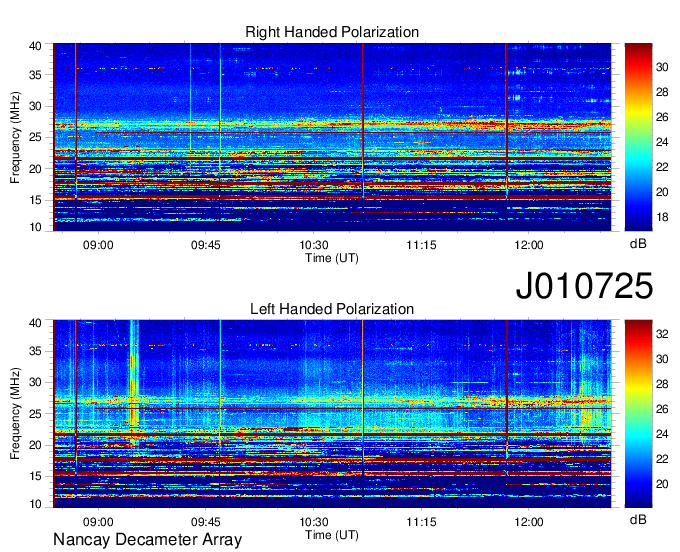Click the 18 value on top dB scale
This screenshot has height=552, width=680.
(662, 217)
